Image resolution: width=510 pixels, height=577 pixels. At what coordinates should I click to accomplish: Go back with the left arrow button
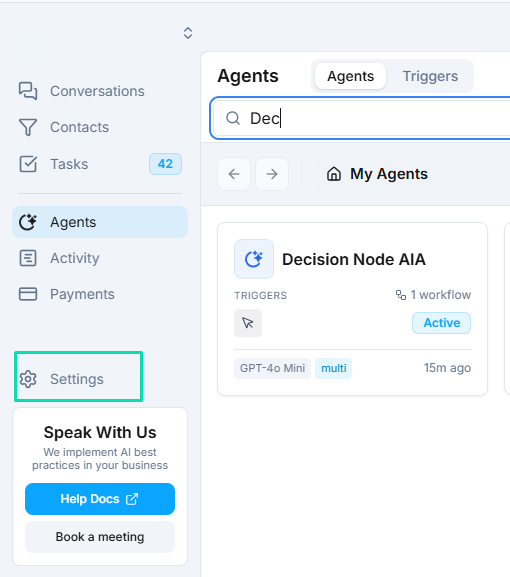click(x=234, y=174)
